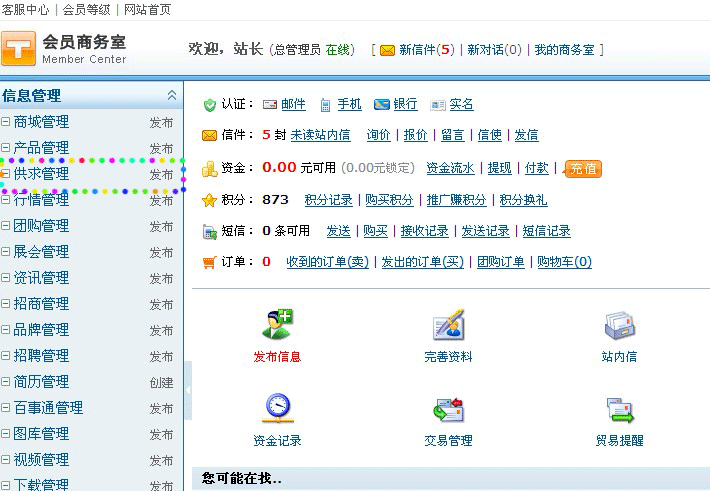Open 新信件(5) in the header
Screen dimensions: 710x491
point(427,50)
